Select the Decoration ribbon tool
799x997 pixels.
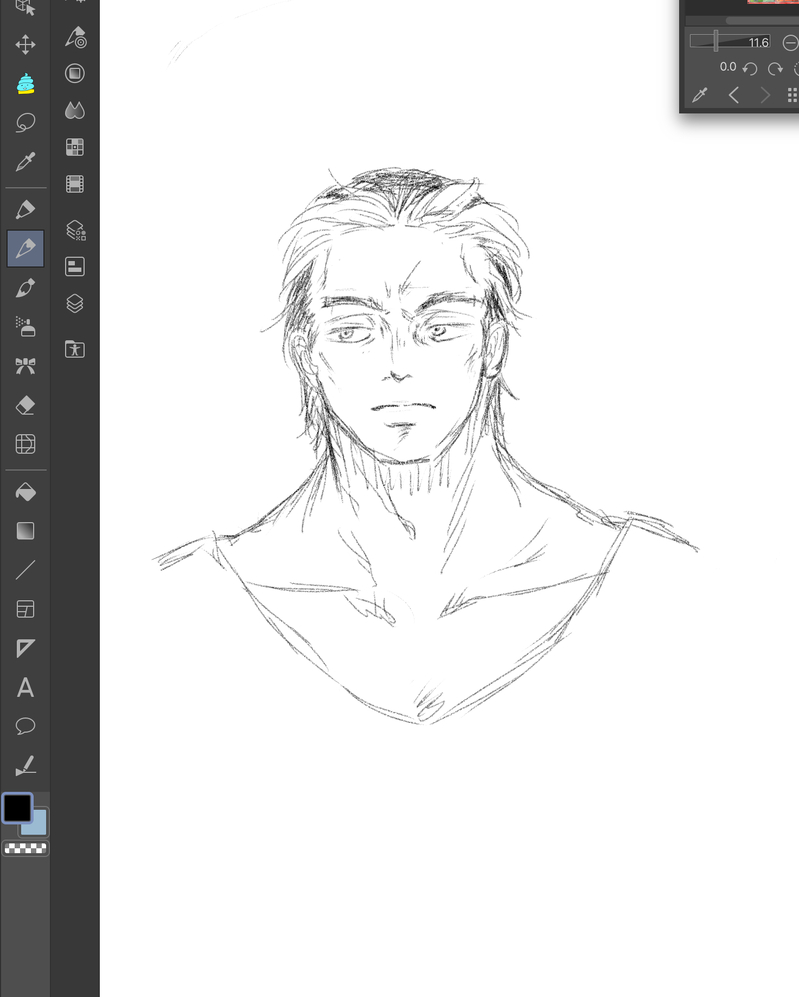click(25, 366)
